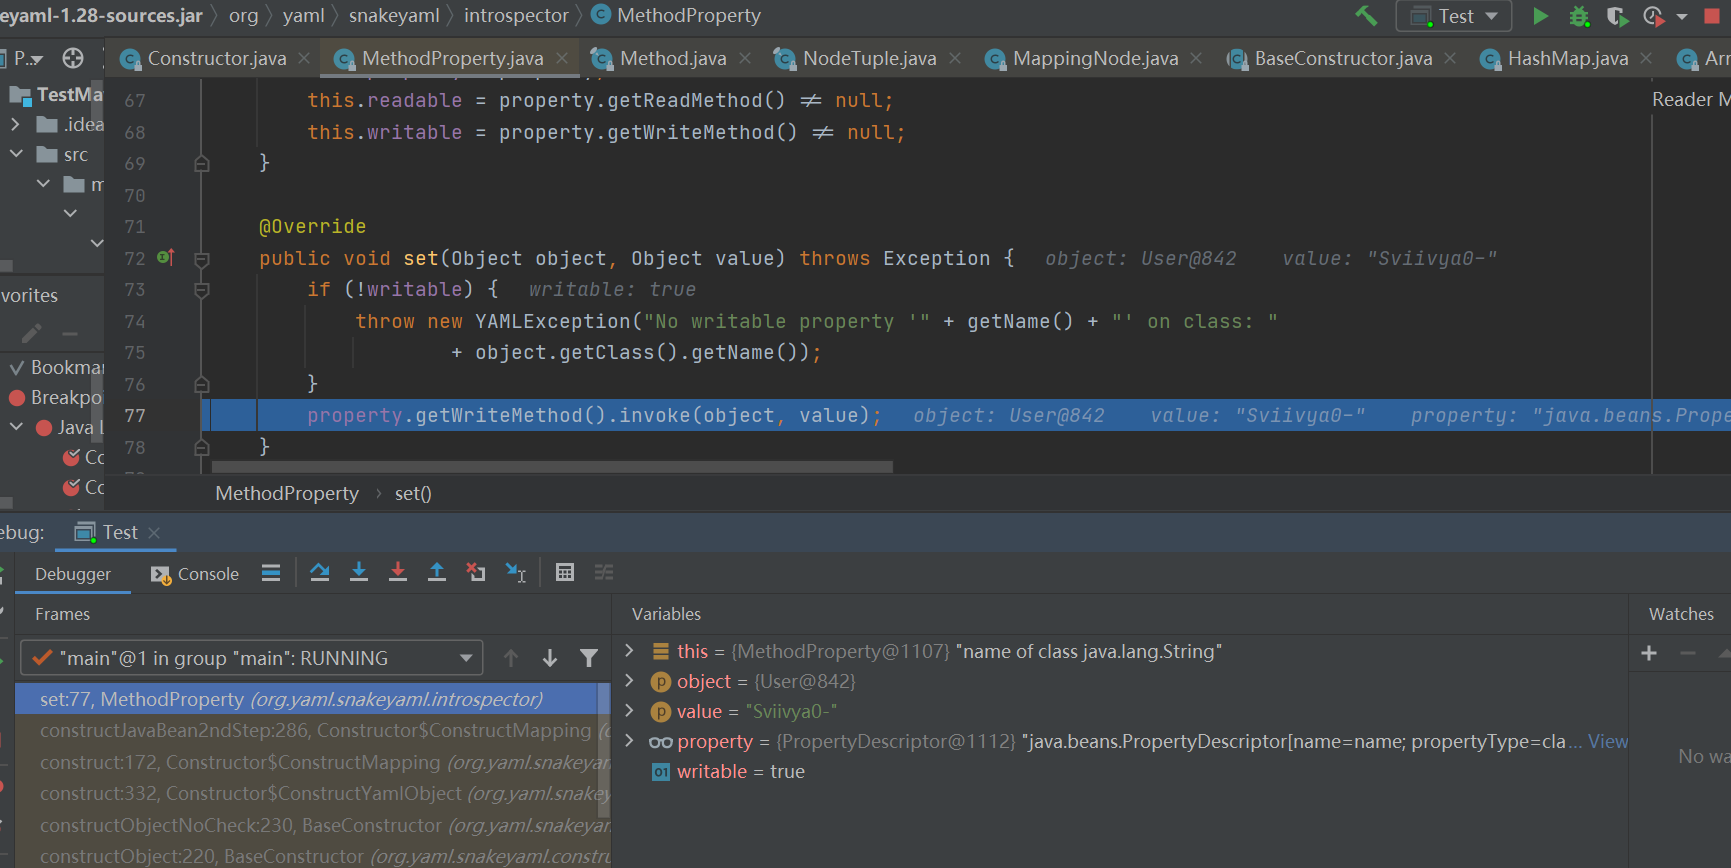
Task: Open the Test run configuration dropdown
Action: point(1453,16)
